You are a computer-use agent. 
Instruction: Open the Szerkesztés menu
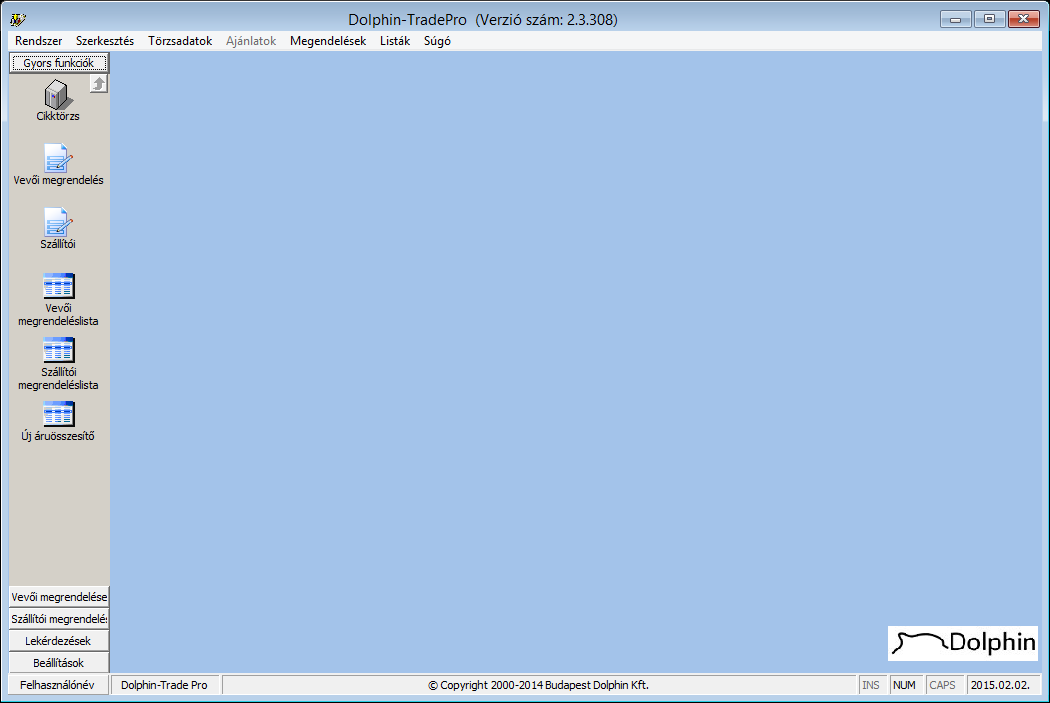(x=105, y=41)
